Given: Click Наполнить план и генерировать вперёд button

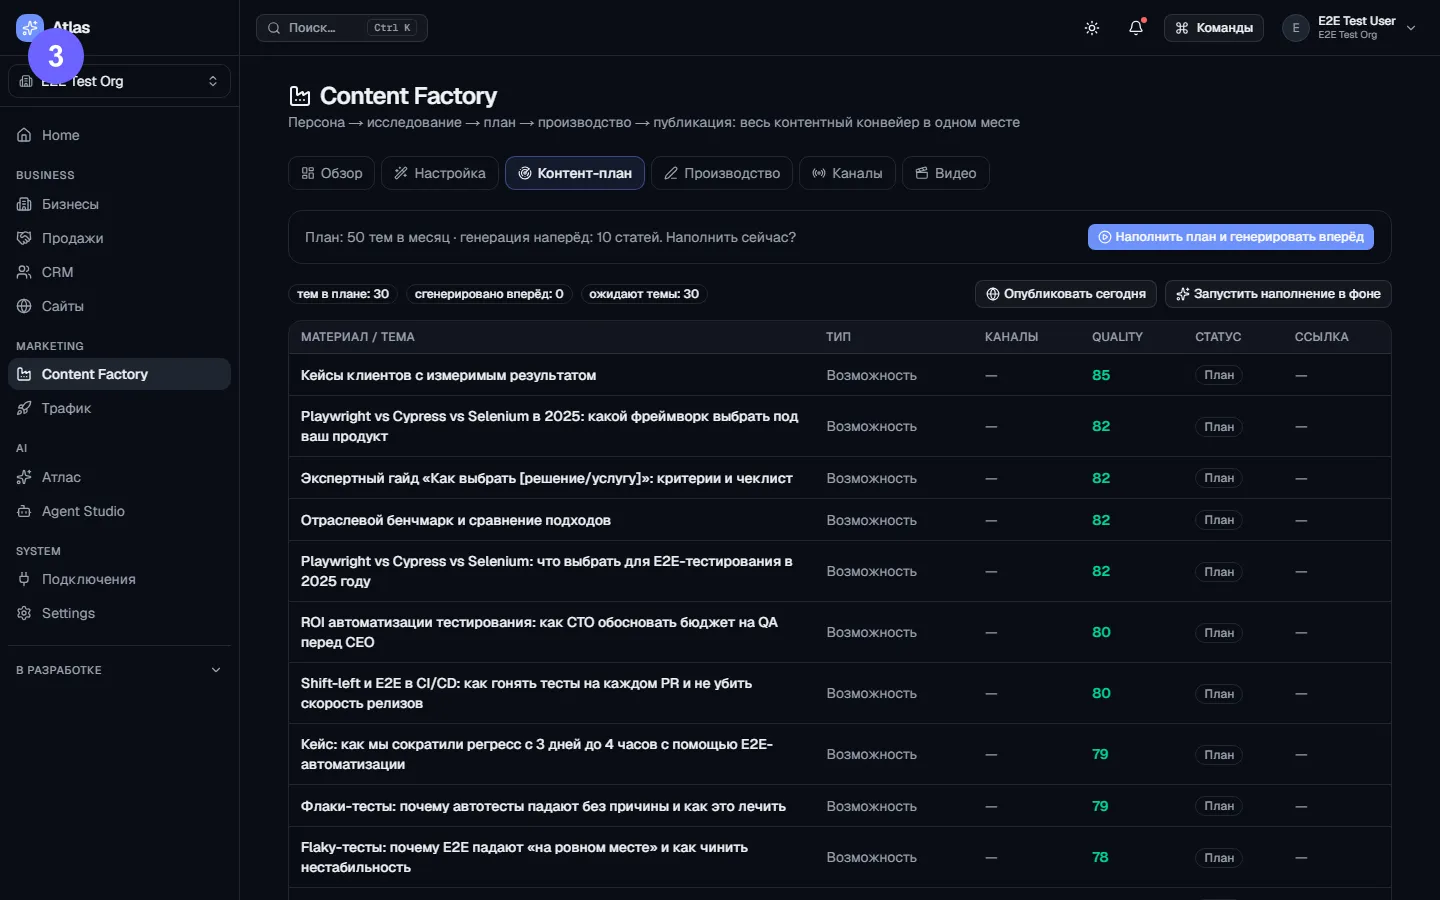Looking at the screenshot, I should point(1231,237).
